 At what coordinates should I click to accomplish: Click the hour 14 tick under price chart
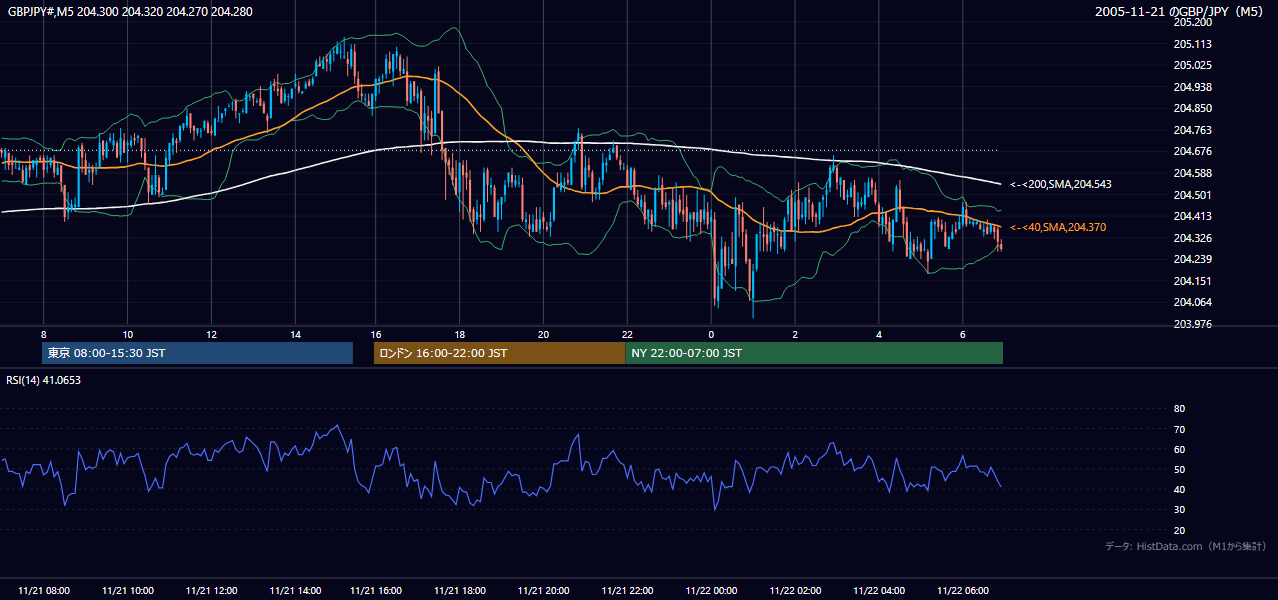click(296, 334)
